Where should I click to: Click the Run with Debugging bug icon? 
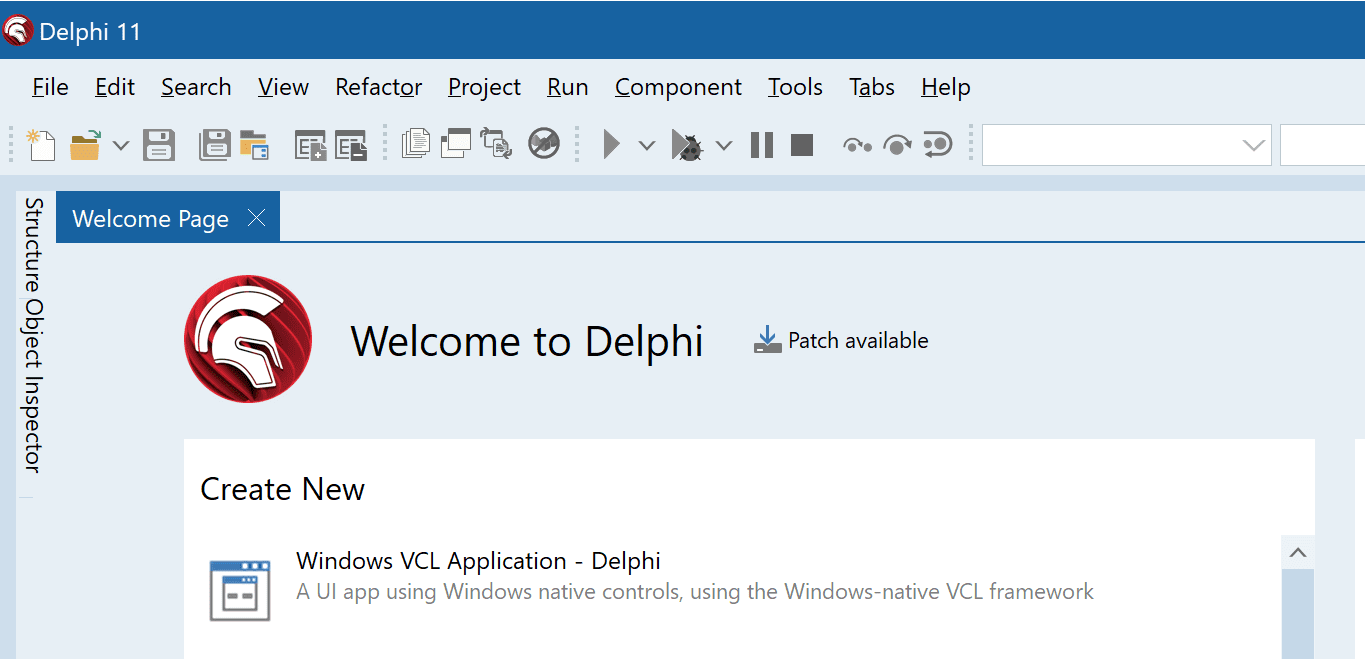click(x=687, y=146)
